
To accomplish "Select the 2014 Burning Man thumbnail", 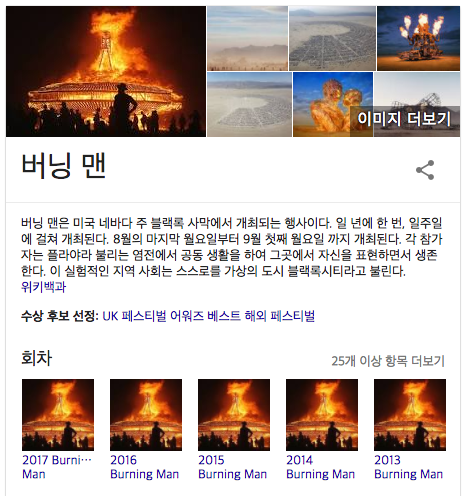I will point(322,415).
